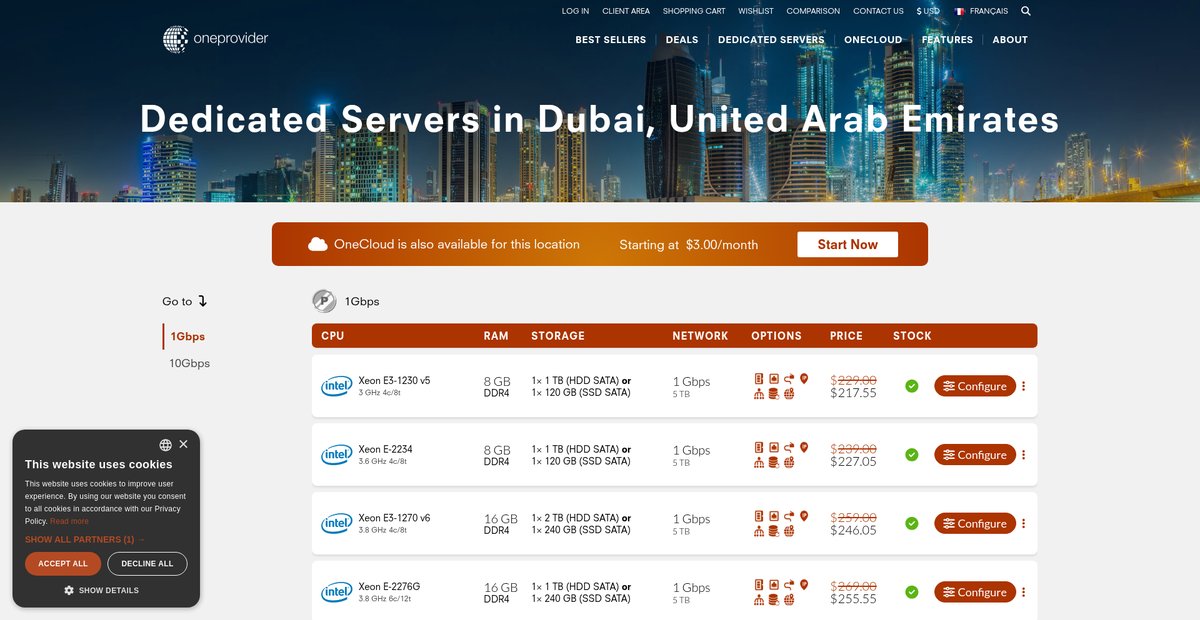
Task: Click green in-stock checkmark on Xeon E3-1270 v6 row
Action: coord(912,523)
